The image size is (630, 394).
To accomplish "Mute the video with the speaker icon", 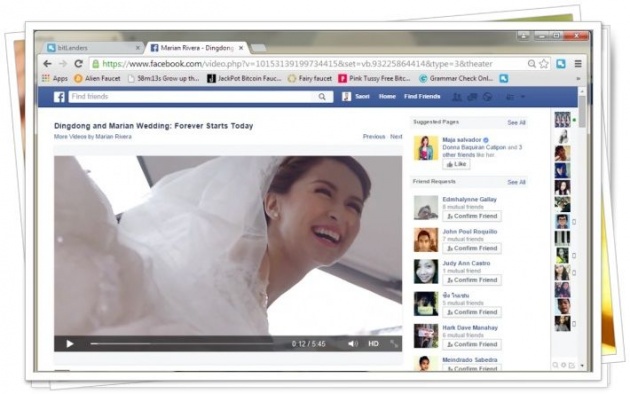I will click(352, 344).
